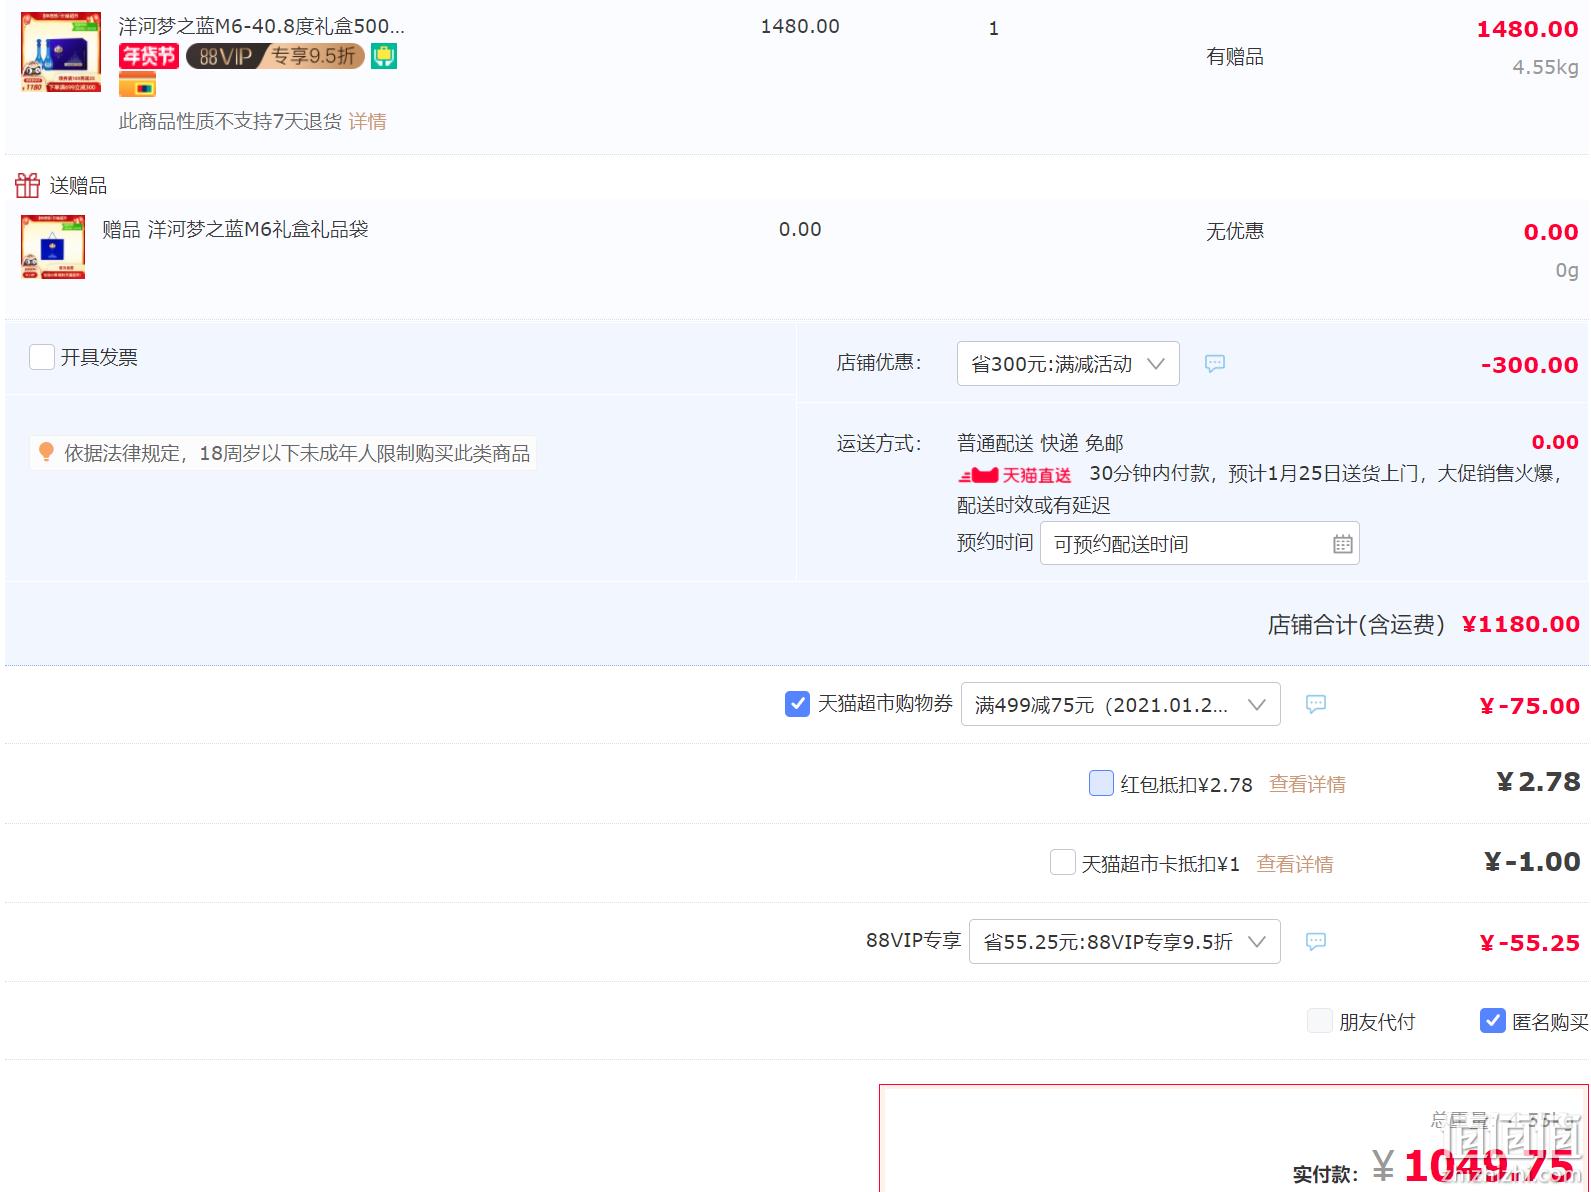Check the 天猫超市卡抵扣¥1 checkbox
This screenshot has height=1192, width=1591.
click(1062, 862)
